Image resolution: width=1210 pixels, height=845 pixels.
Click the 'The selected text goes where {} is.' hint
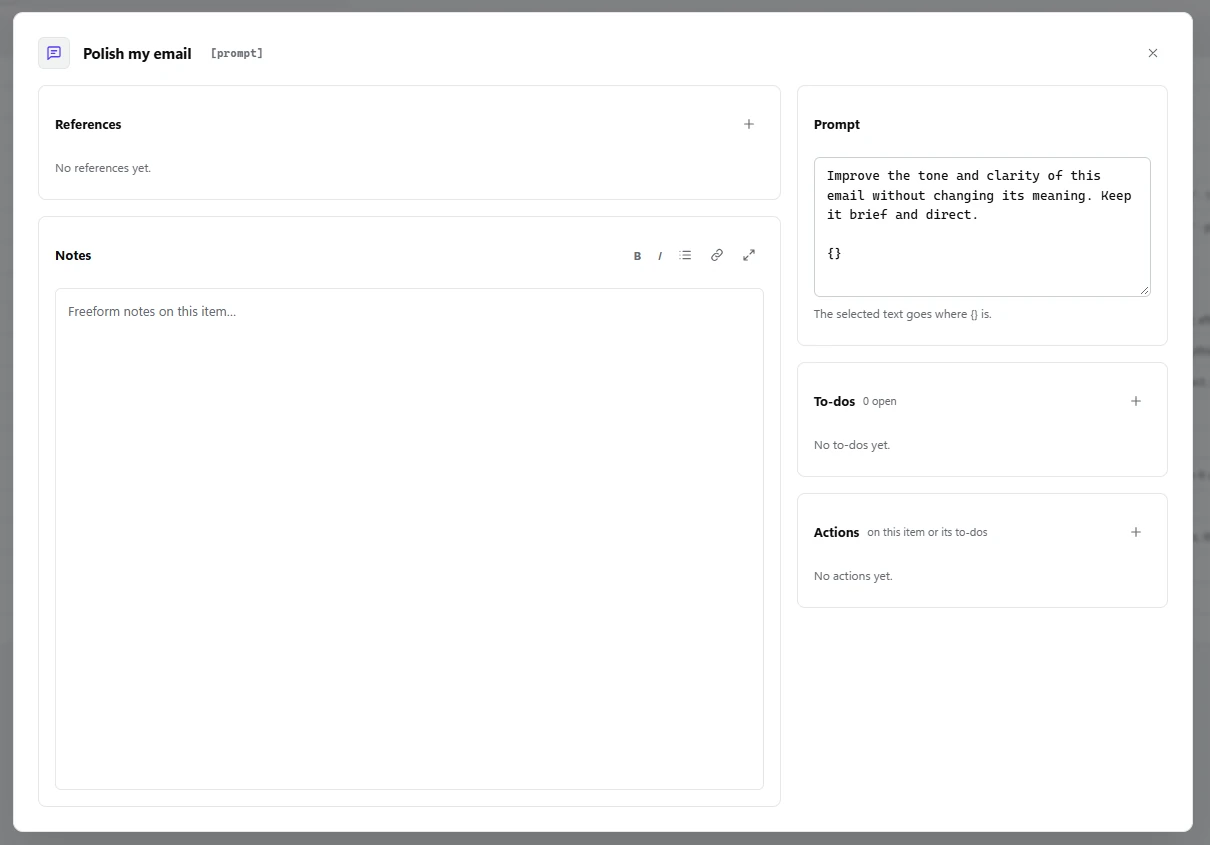click(903, 314)
